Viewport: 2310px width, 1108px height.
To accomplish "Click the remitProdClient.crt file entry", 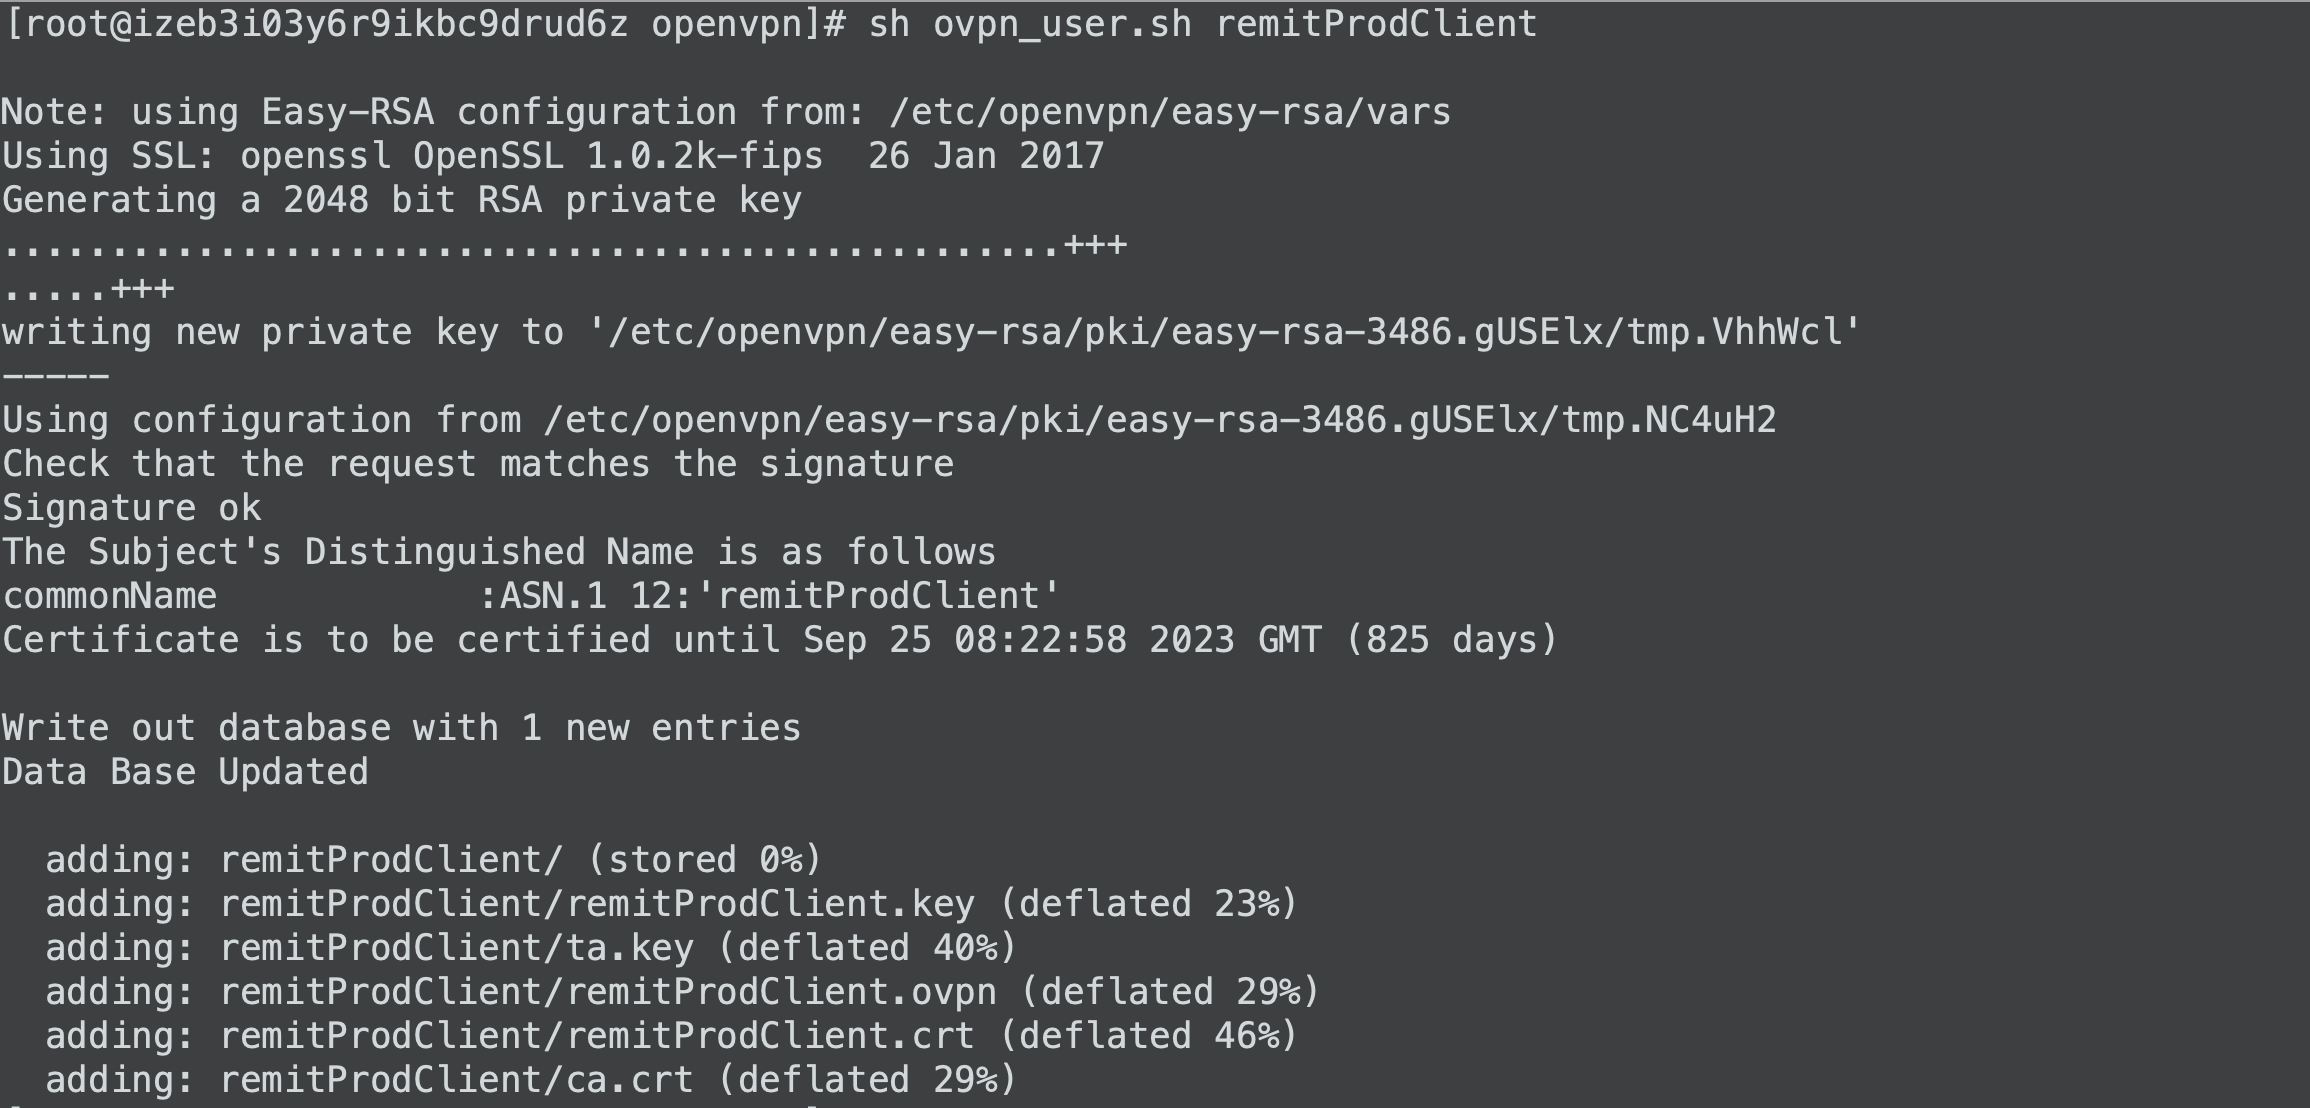I will pos(597,1036).
